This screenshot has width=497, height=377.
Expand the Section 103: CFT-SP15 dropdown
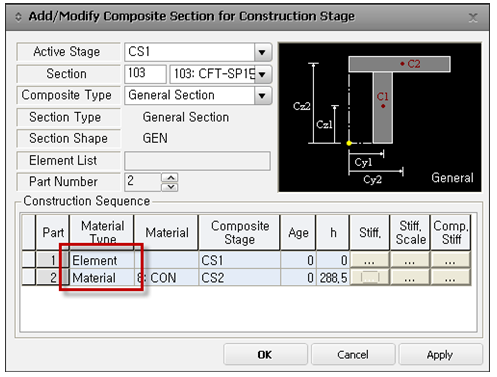(262, 74)
